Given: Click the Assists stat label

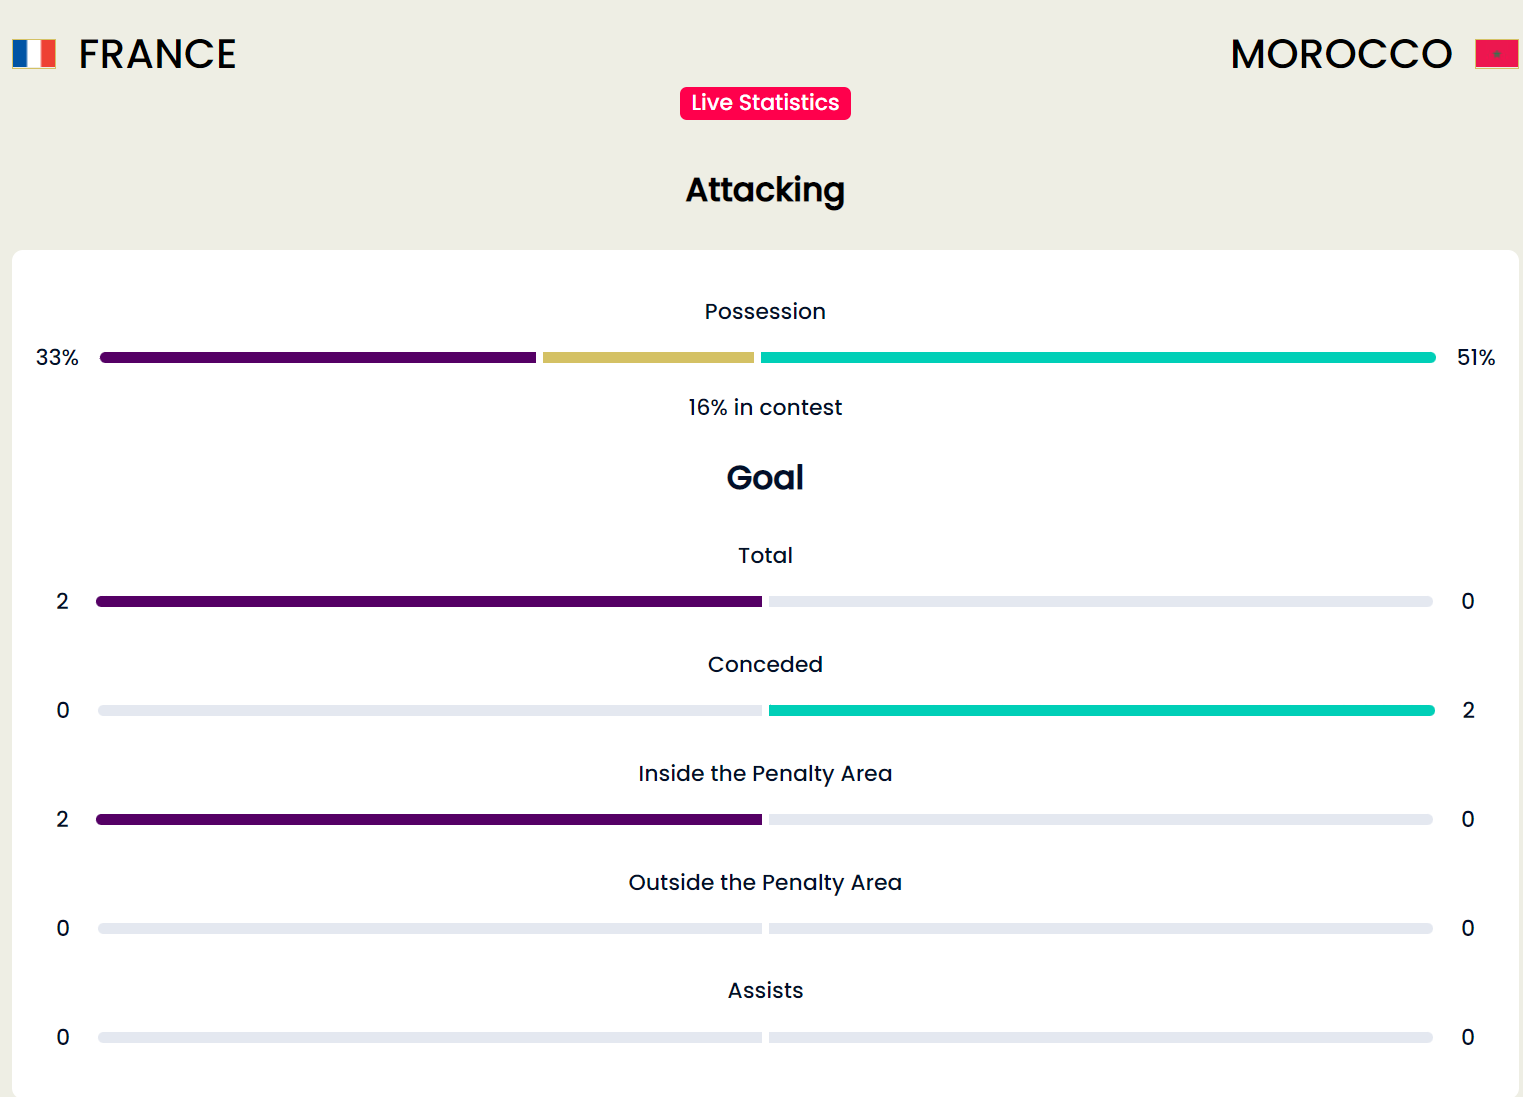Looking at the screenshot, I should click(x=765, y=991).
